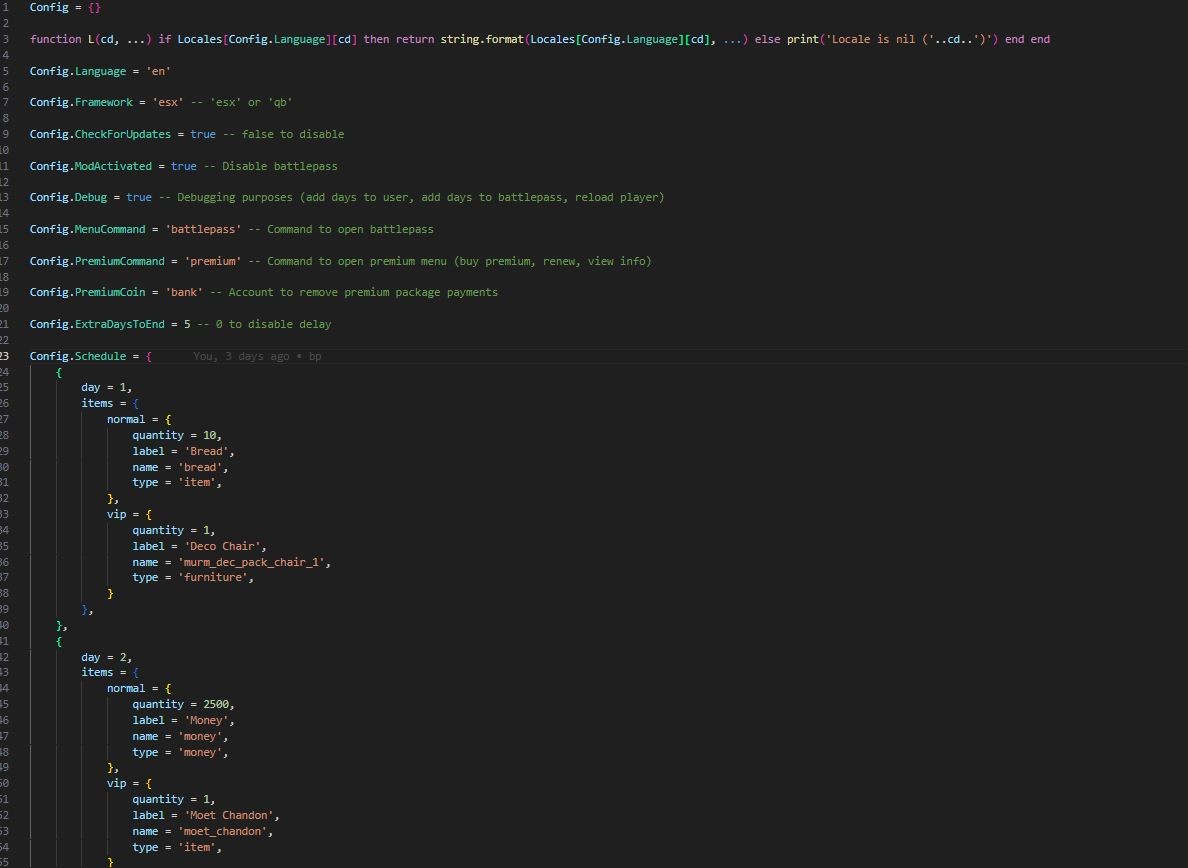Click the value 5 of Config.ExtraDaysToEnd
The height and width of the screenshot is (868, 1188).
pos(187,324)
